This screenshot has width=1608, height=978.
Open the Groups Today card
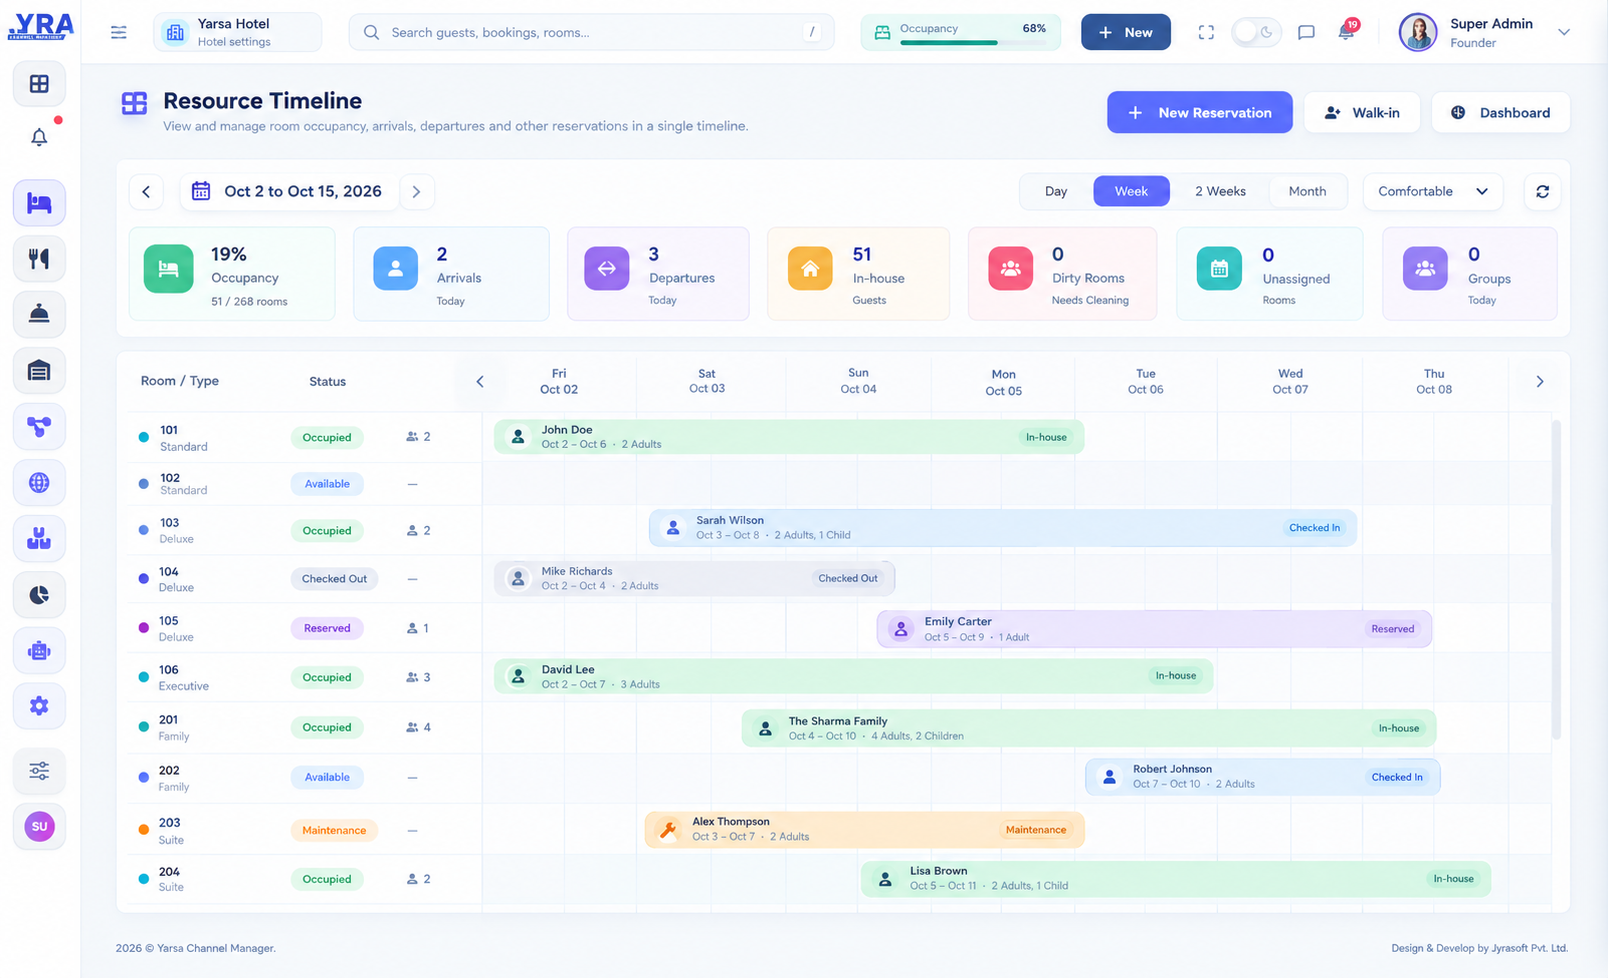[1469, 274]
